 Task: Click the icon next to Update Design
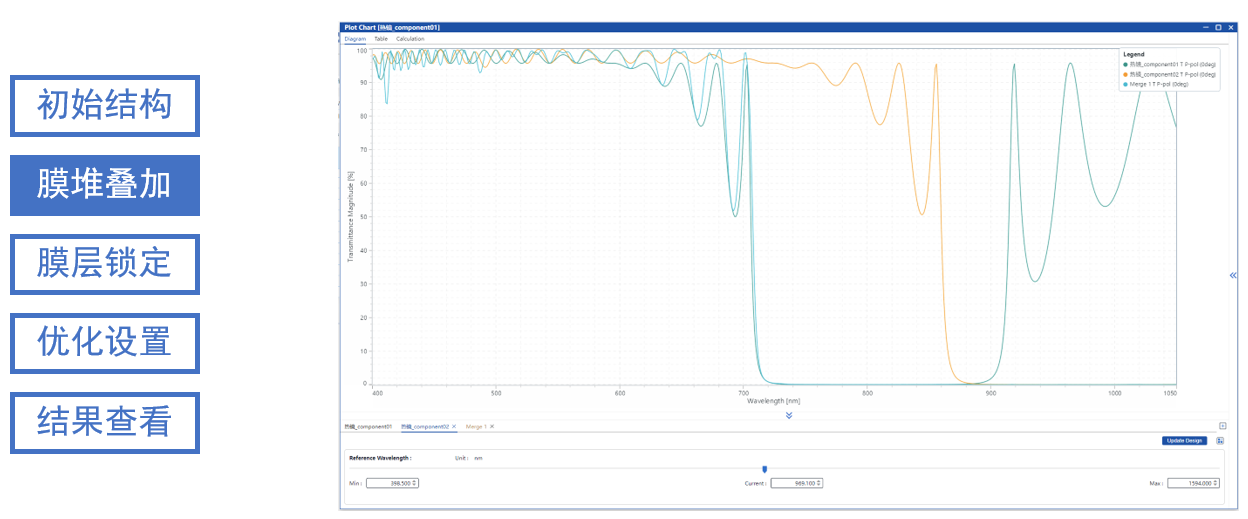pyautogui.click(x=1221, y=441)
